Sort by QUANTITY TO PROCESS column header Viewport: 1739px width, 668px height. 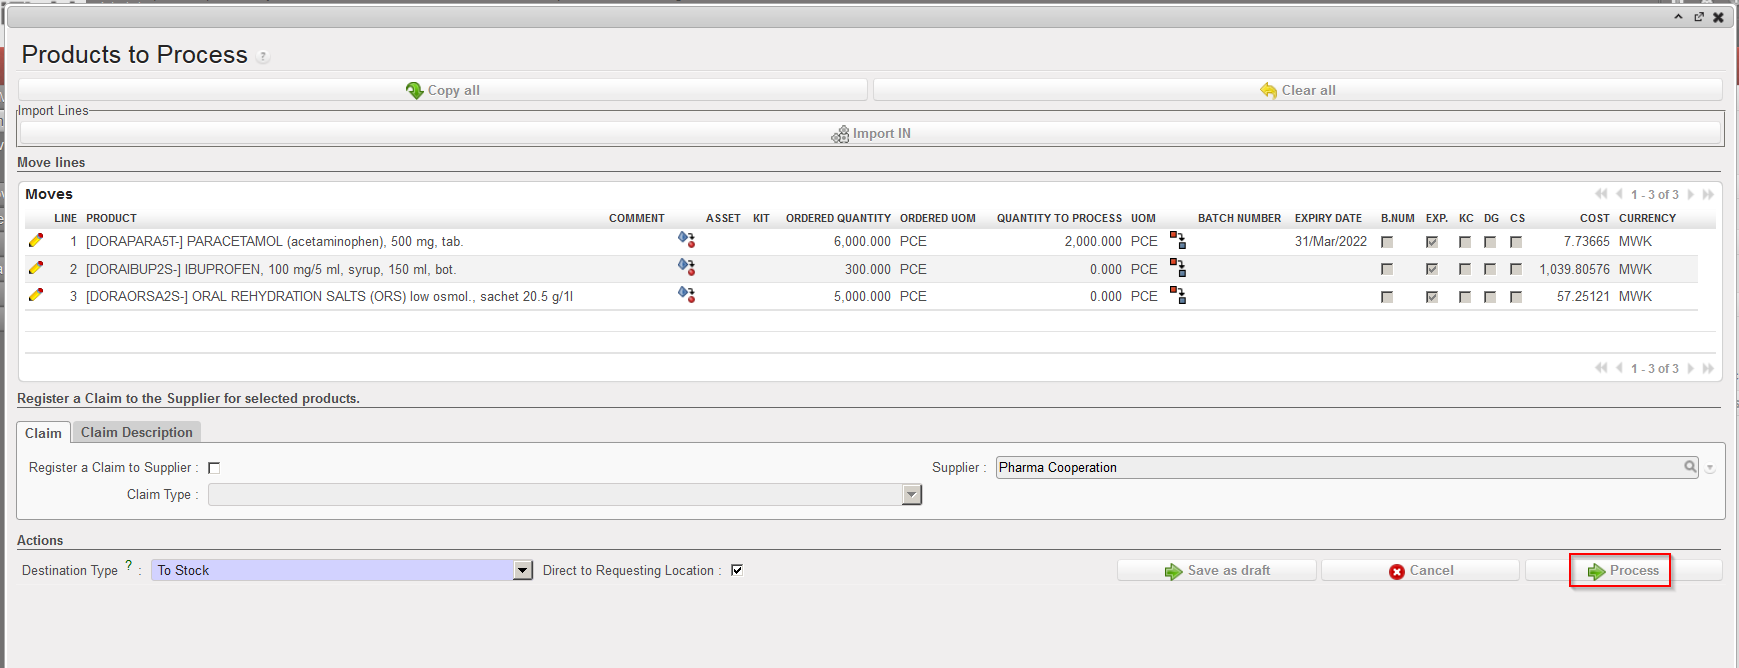tap(1059, 218)
